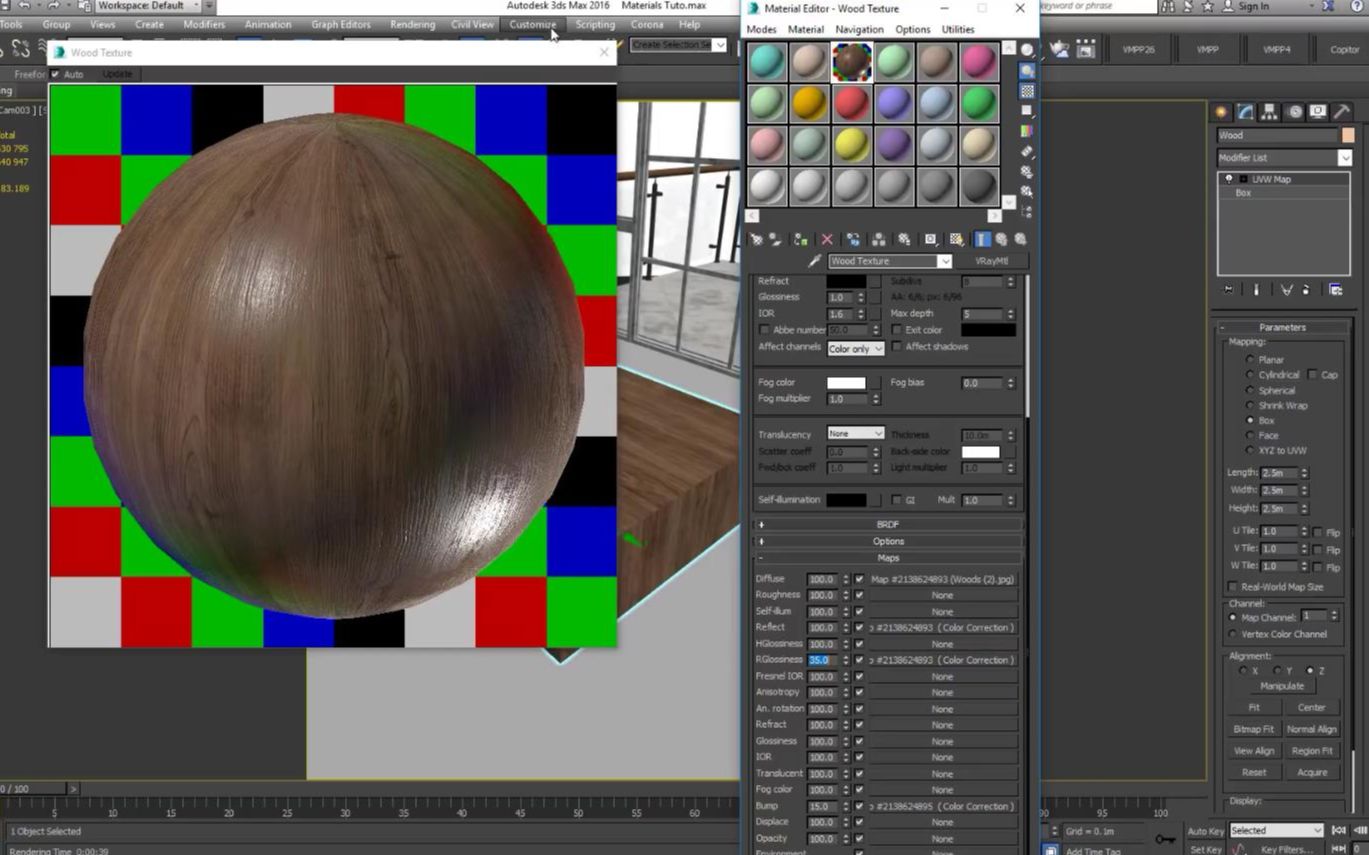Open the Motion tab in command panel
The height and width of the screenshot is (855, 1369).
[x=1295, y=112]
